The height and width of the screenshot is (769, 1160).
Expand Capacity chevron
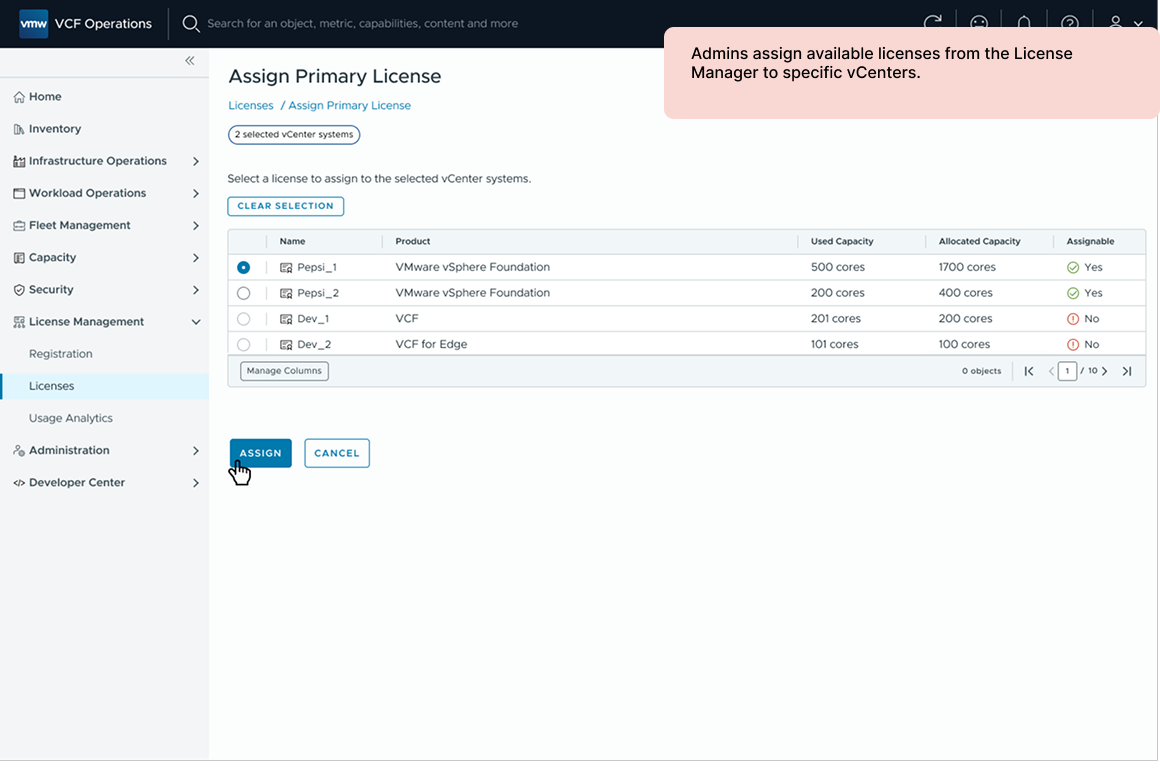point(195,258)
